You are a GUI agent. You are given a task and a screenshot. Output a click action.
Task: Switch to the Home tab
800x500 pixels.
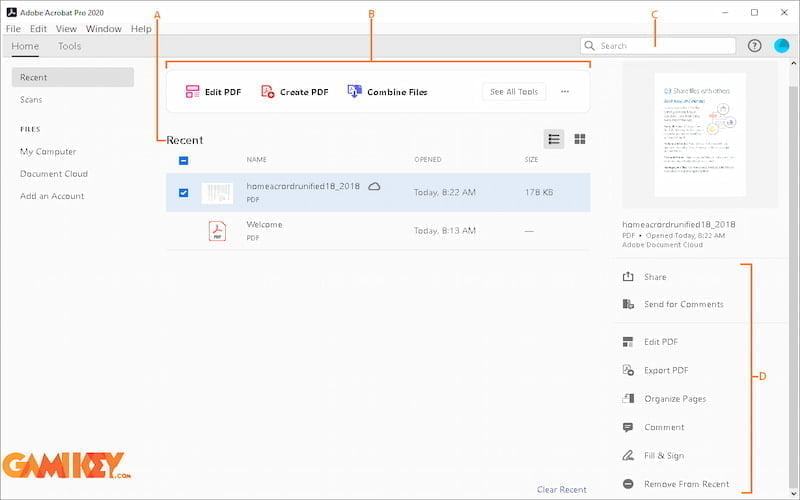coord(25,46)
